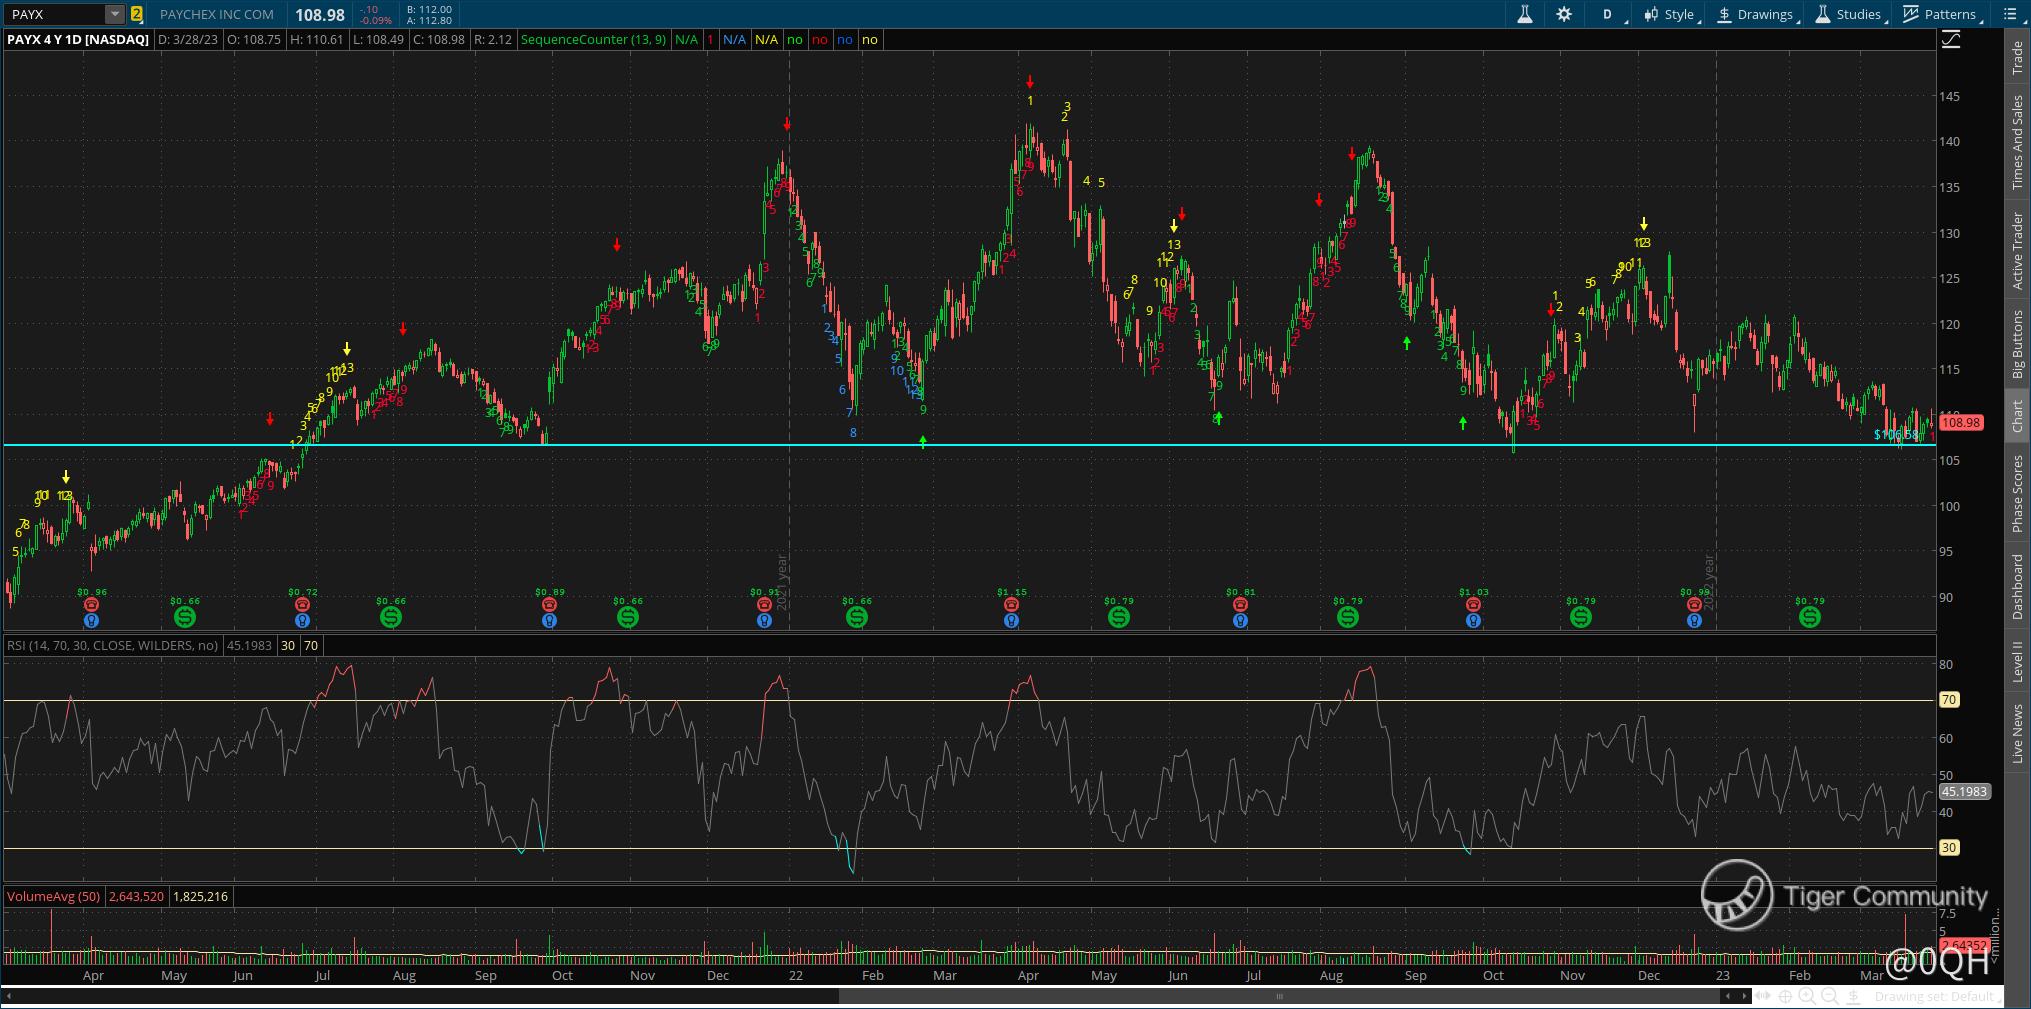This screenshot has width=2031, height=1009.
Task: Expand the PAYX symbol dropdown arrow
Action: [115, 14]
